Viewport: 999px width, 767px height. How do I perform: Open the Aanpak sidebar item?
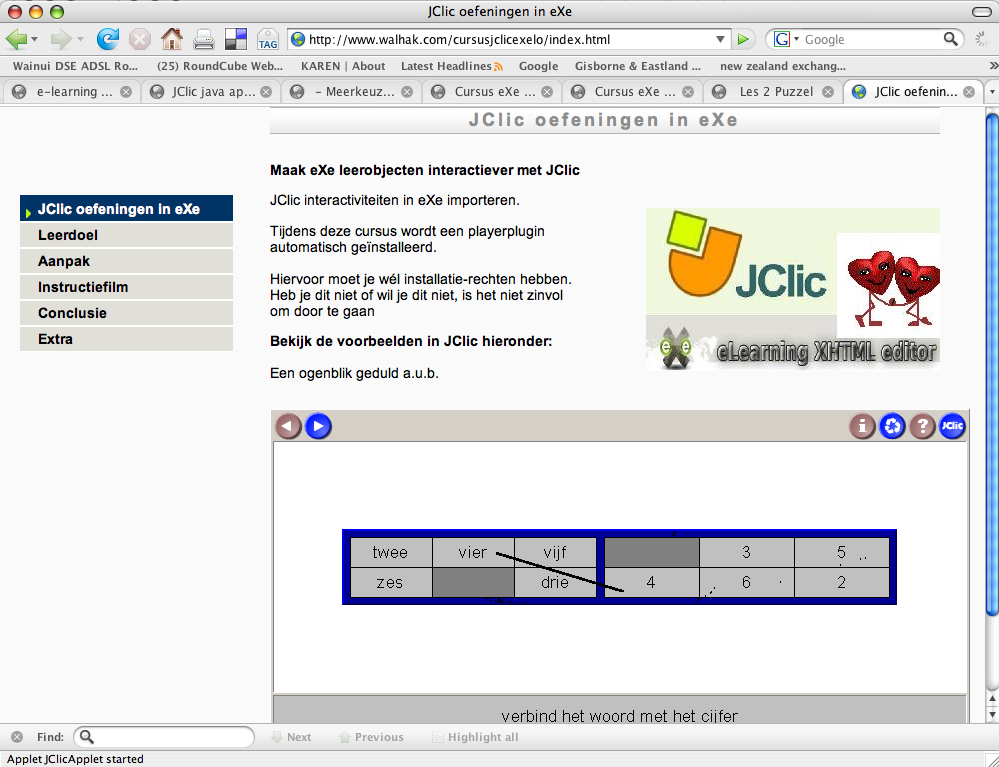tap(126, 261)
